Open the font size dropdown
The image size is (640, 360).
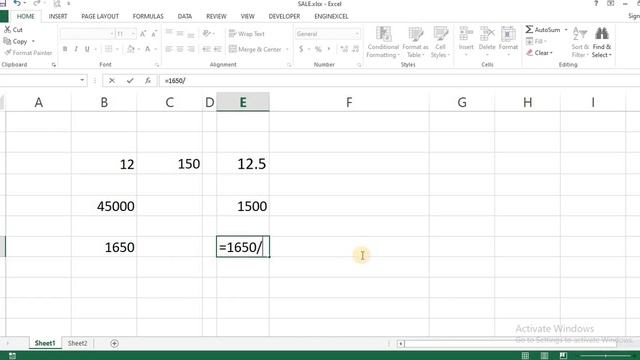[133, 34]
